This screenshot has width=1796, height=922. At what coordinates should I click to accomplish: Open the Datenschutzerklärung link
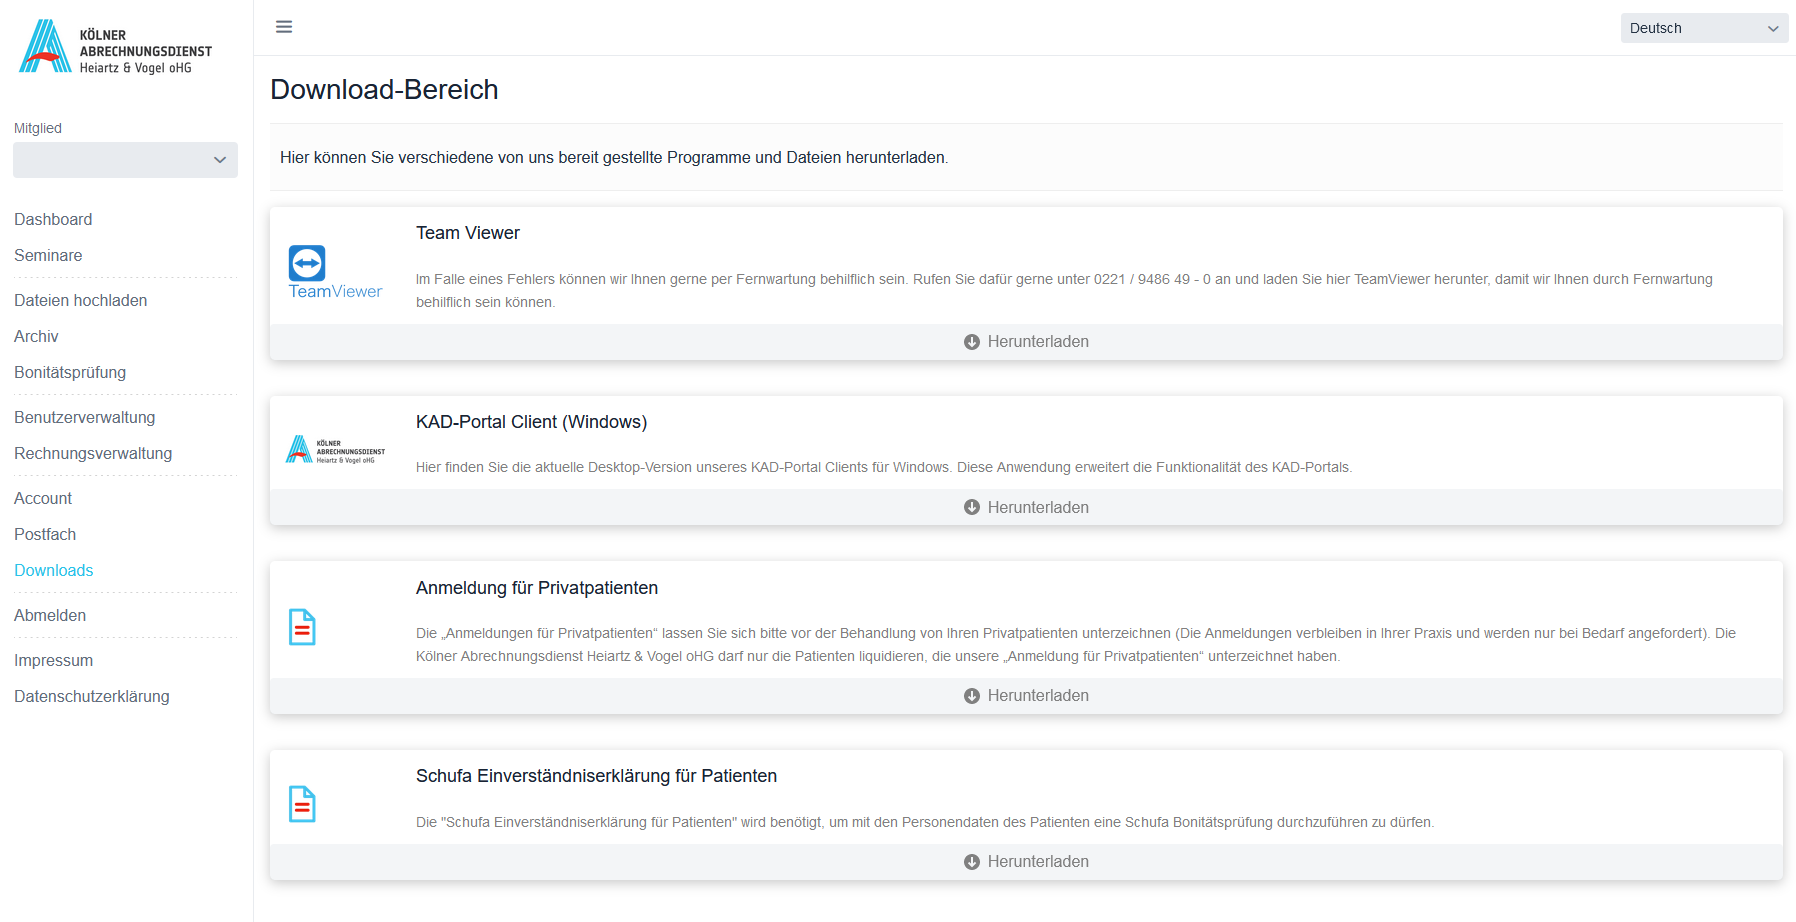click(92, 697)
